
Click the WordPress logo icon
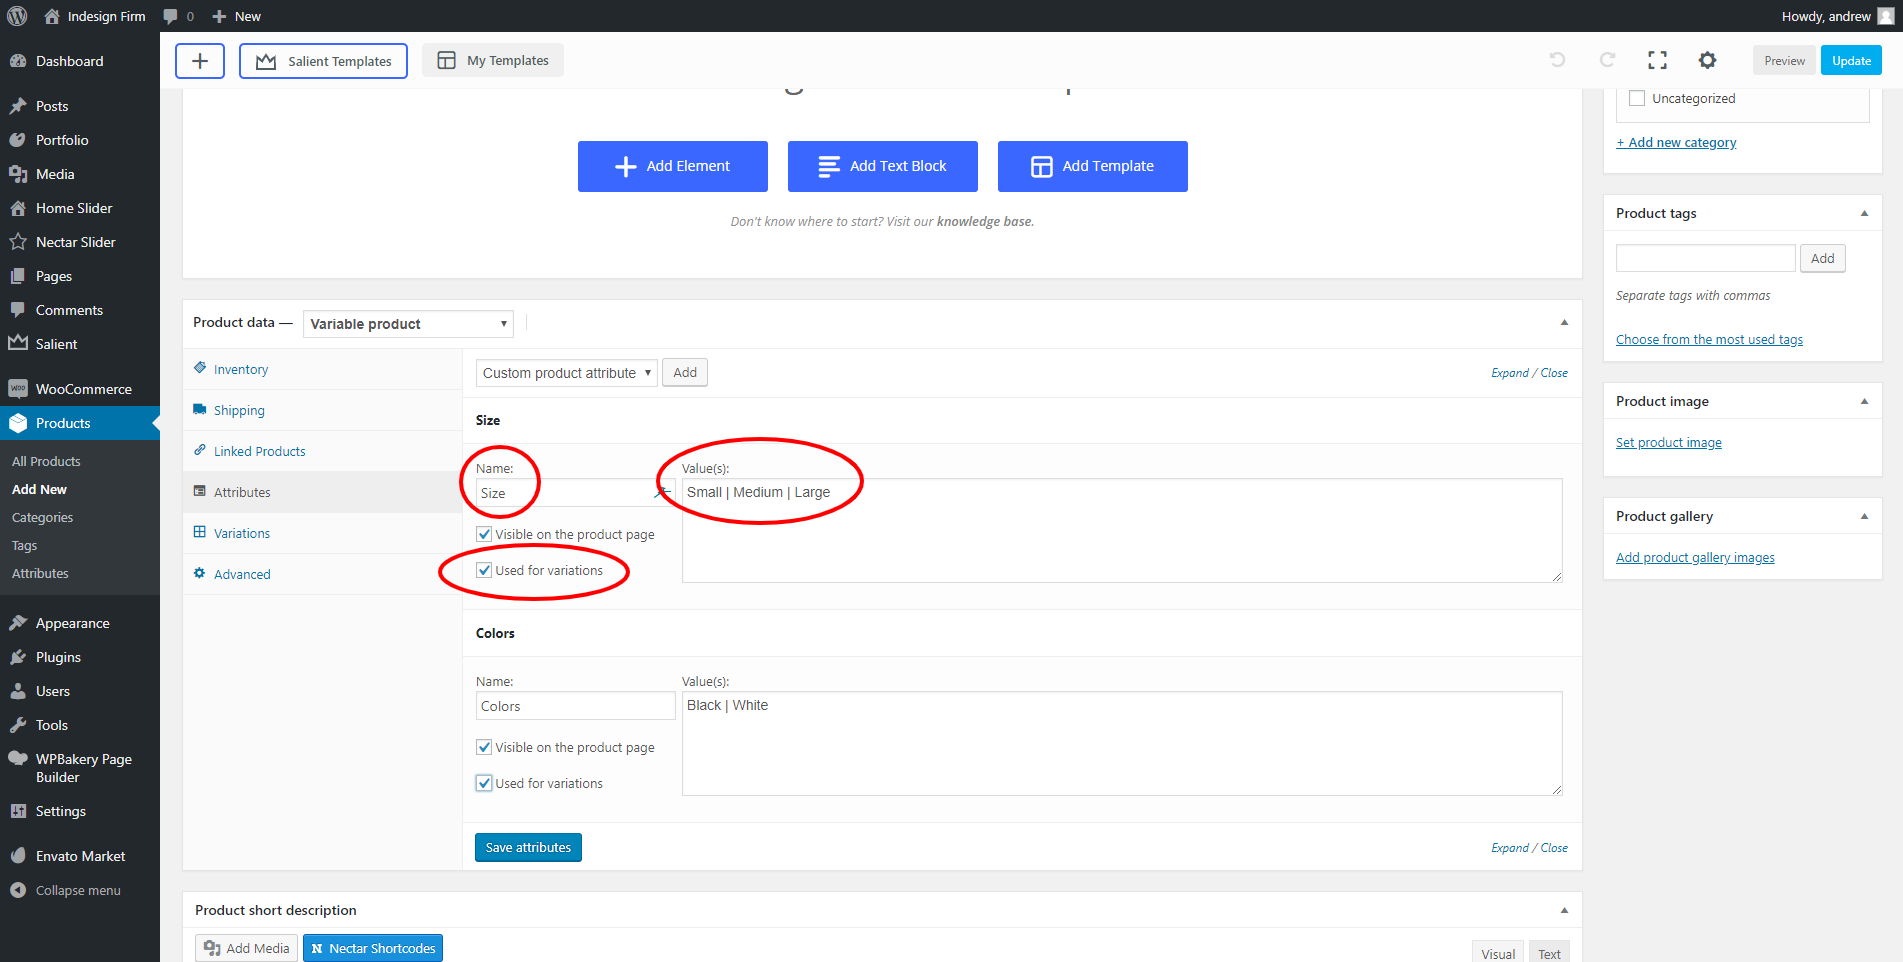[17, 16]
